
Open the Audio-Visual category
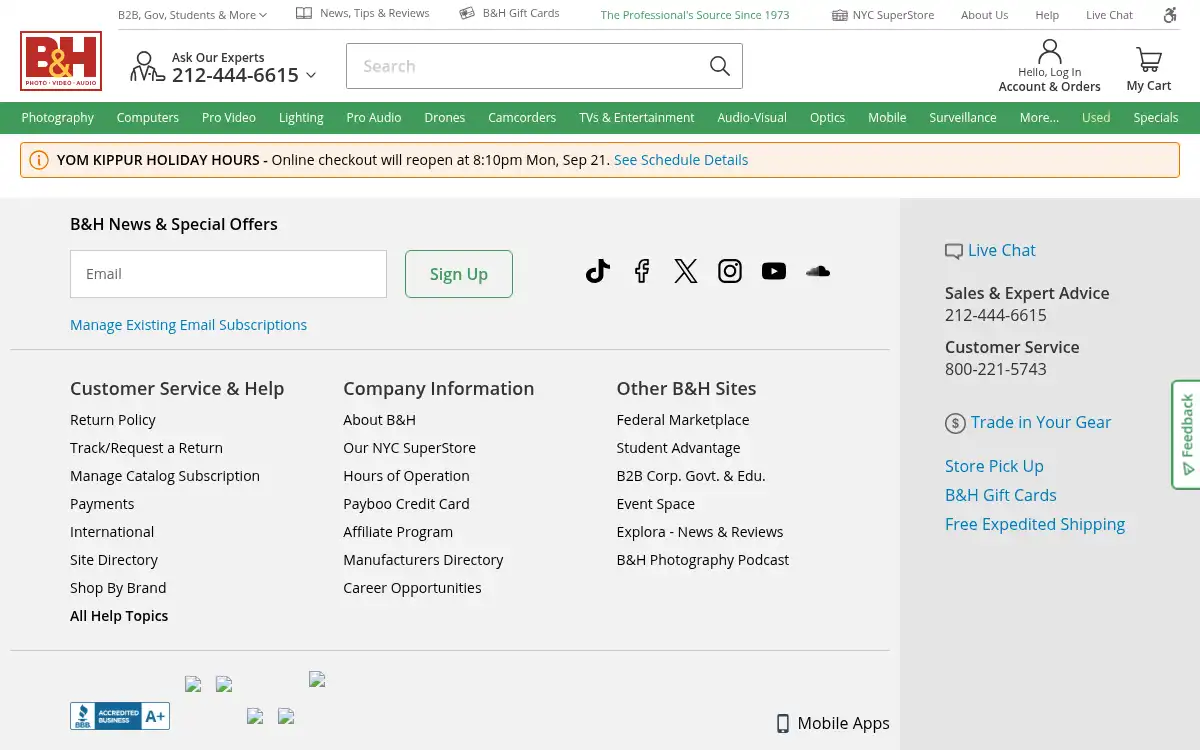752,117
